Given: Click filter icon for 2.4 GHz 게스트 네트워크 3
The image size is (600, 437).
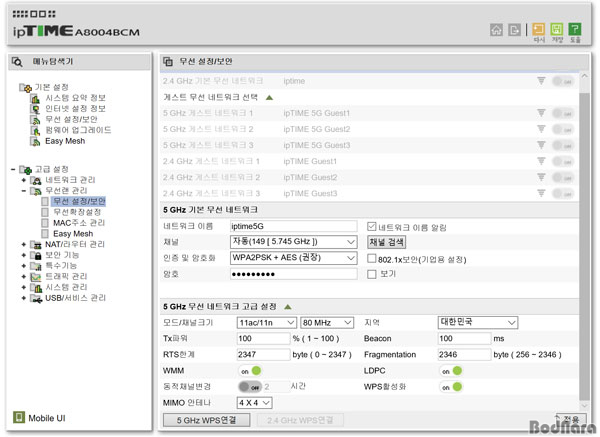Looking at the screenshot, I should coord(541,193).
